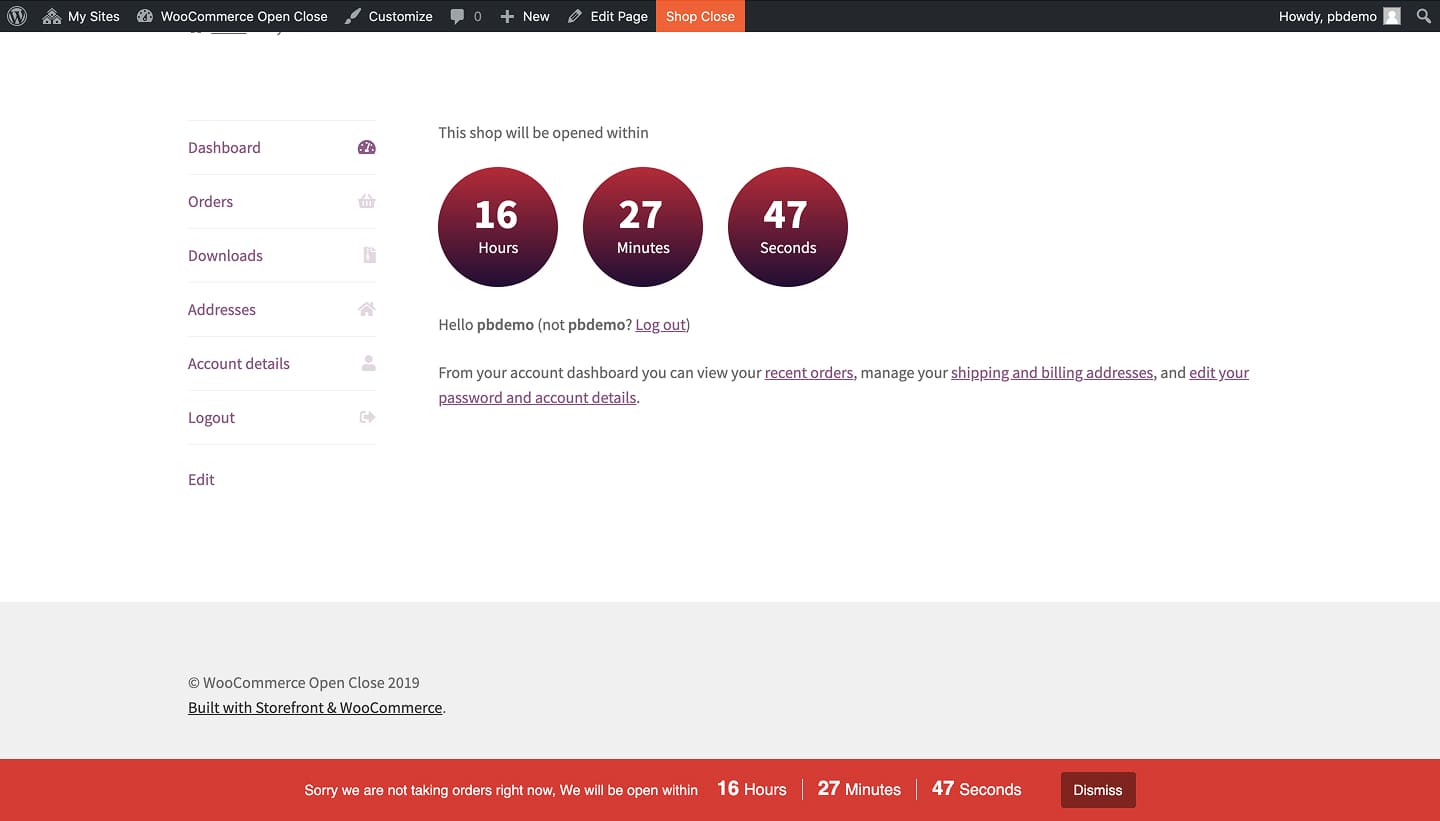
Task: Open the recent orders link
Action: coord(809,372)
